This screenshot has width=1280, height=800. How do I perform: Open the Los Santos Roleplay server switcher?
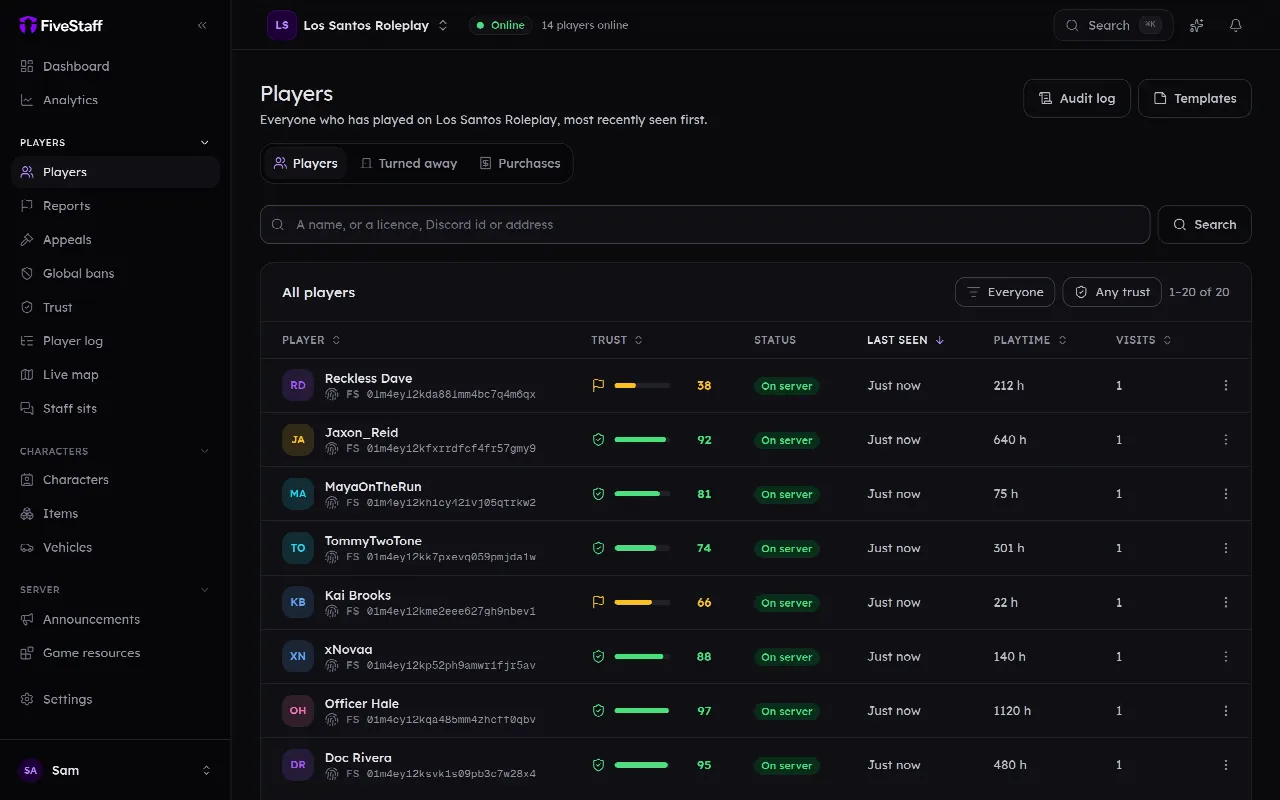(360, 25)
